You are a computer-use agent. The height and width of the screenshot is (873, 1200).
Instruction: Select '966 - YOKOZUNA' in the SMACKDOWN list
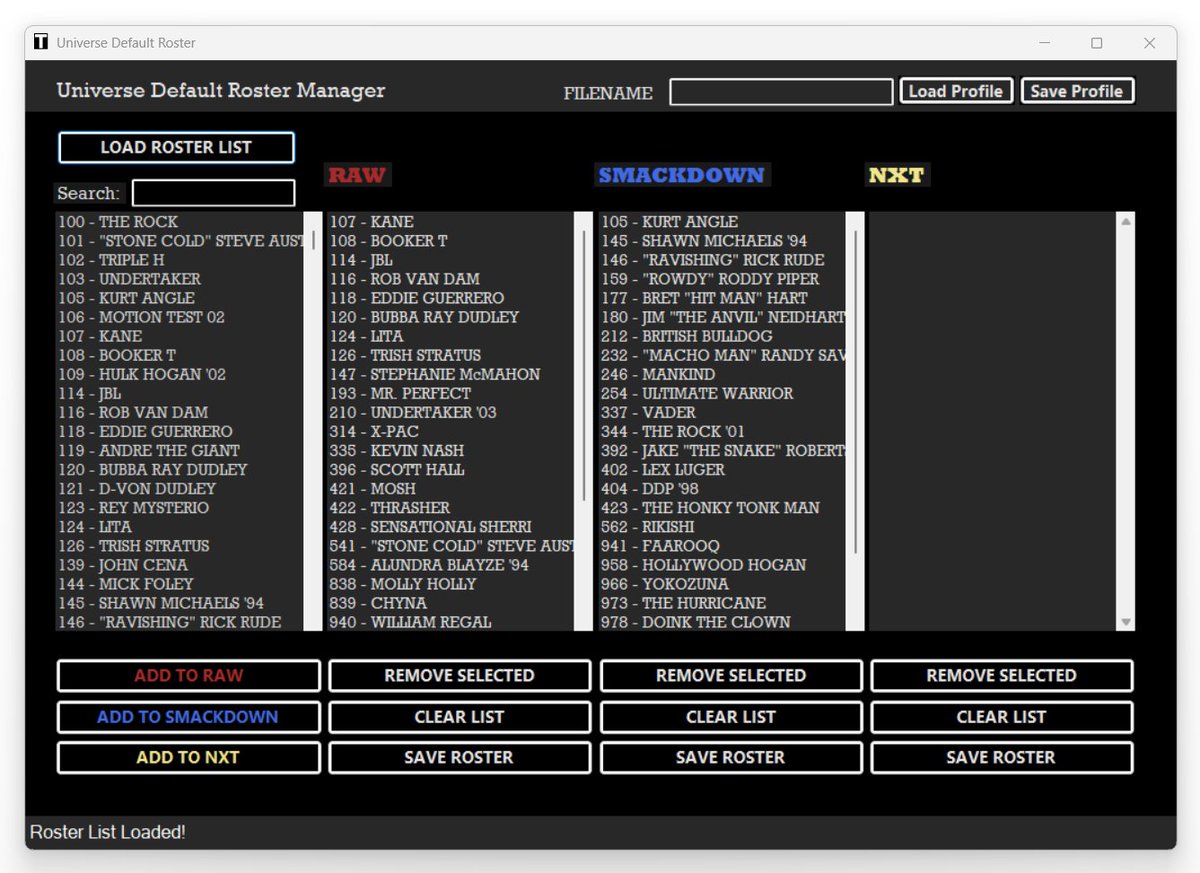click(x=722, y=584)
